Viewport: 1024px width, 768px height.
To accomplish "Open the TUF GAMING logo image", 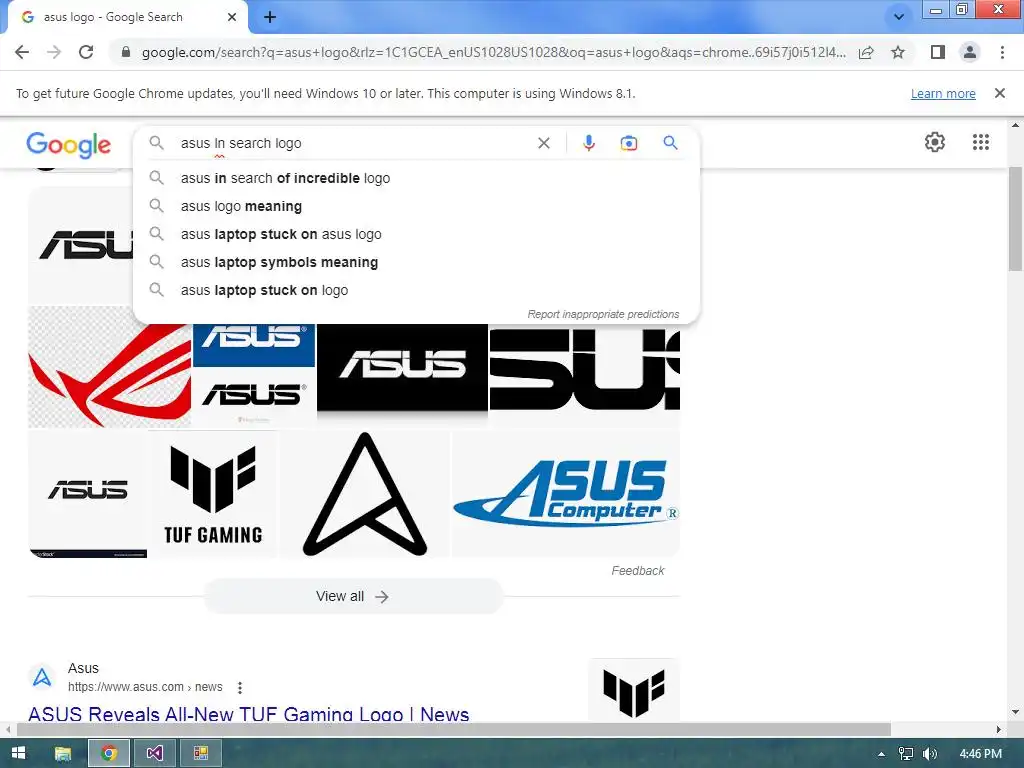I will pos(214,494).
